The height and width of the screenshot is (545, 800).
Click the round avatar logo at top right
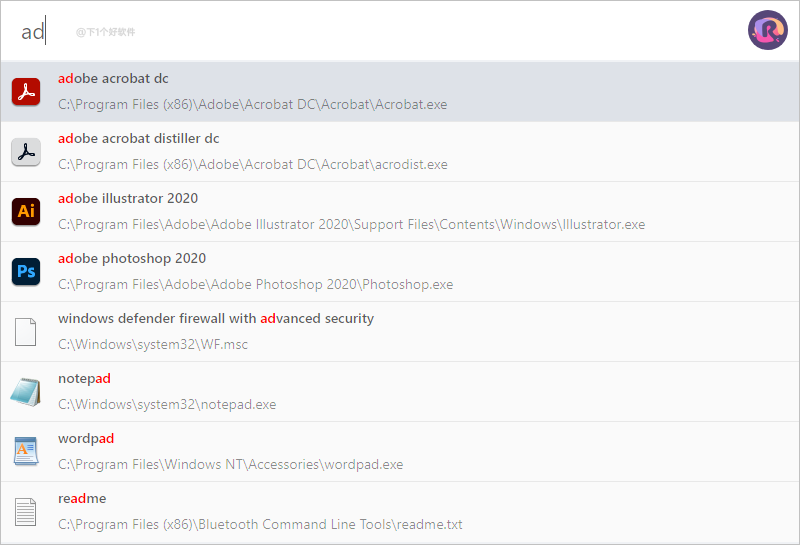pos(768,30)
